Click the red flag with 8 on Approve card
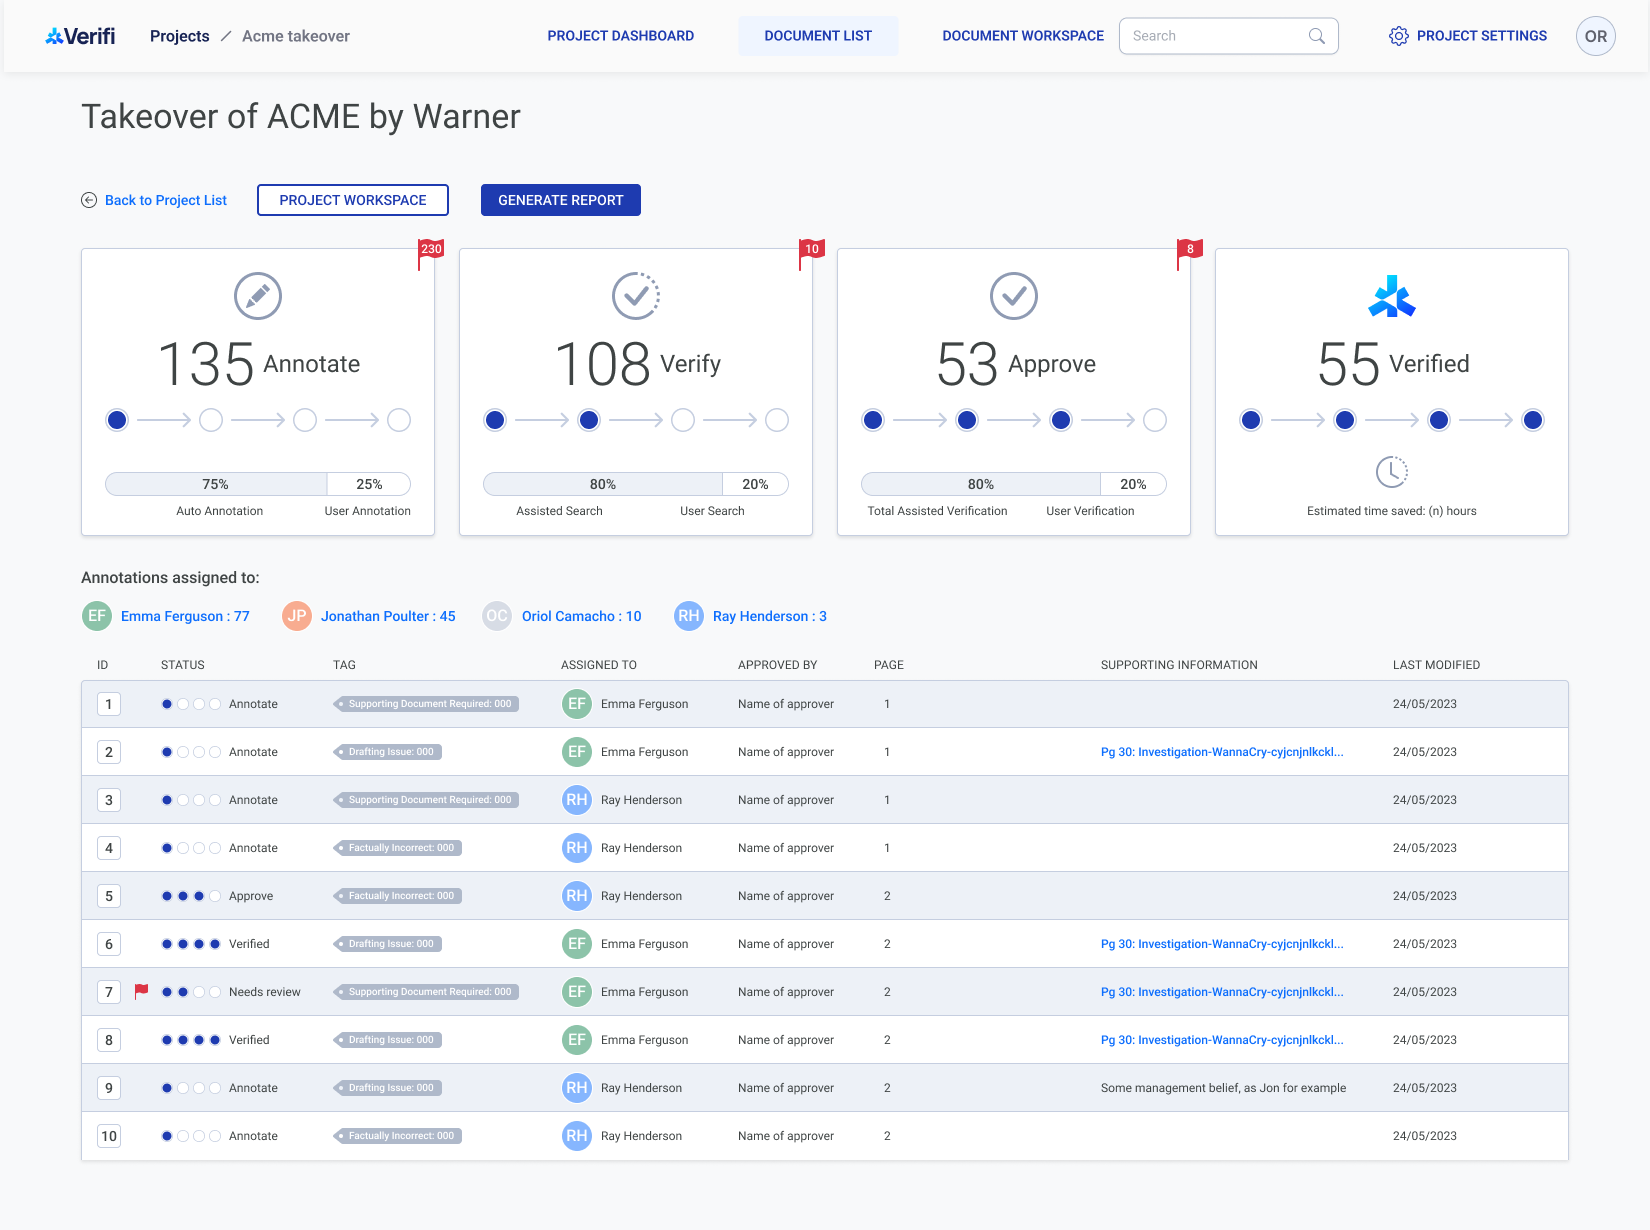The height and width of the screenshot is (1230, 1650). point(1189,254)
